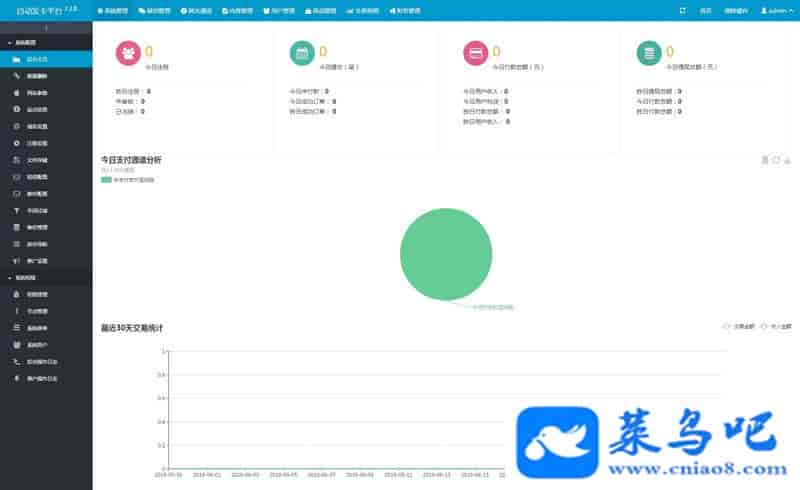
Task: Open the wrench-icon sidebar item
Action: [46, 76]
